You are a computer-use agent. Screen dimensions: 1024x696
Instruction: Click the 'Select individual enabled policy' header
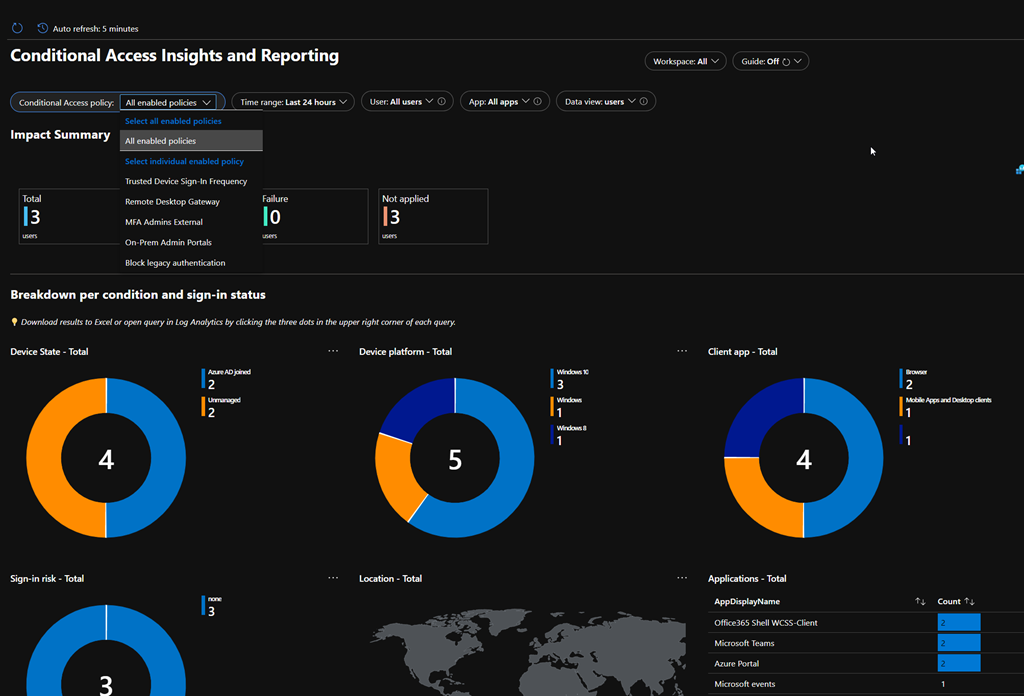(184, 161)
